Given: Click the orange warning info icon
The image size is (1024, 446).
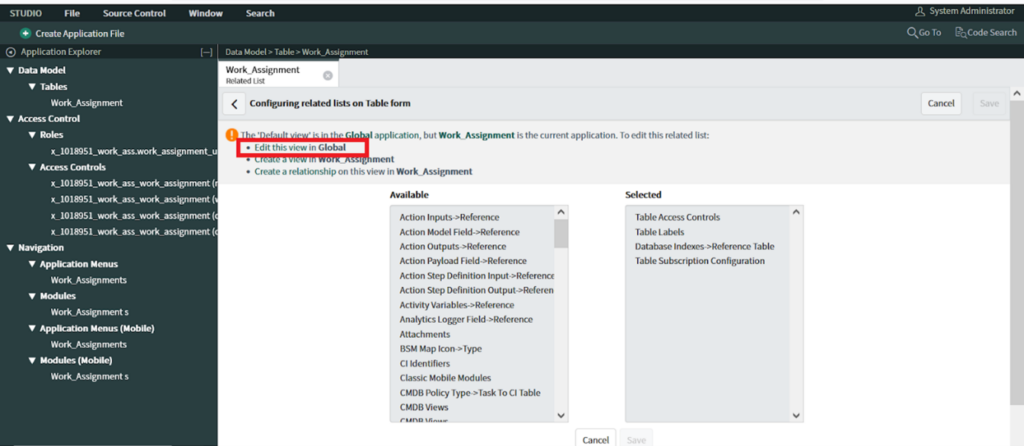Looking at the screenshot, I should click(231, 134).
